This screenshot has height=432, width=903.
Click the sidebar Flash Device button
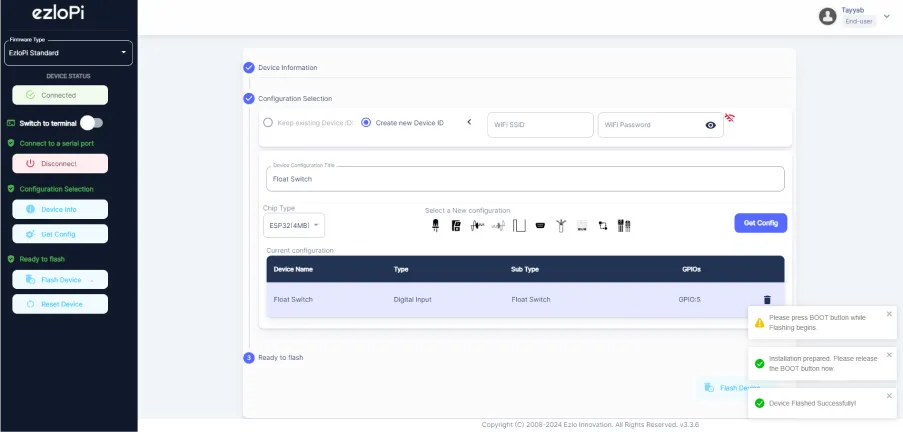coord(60,280)
